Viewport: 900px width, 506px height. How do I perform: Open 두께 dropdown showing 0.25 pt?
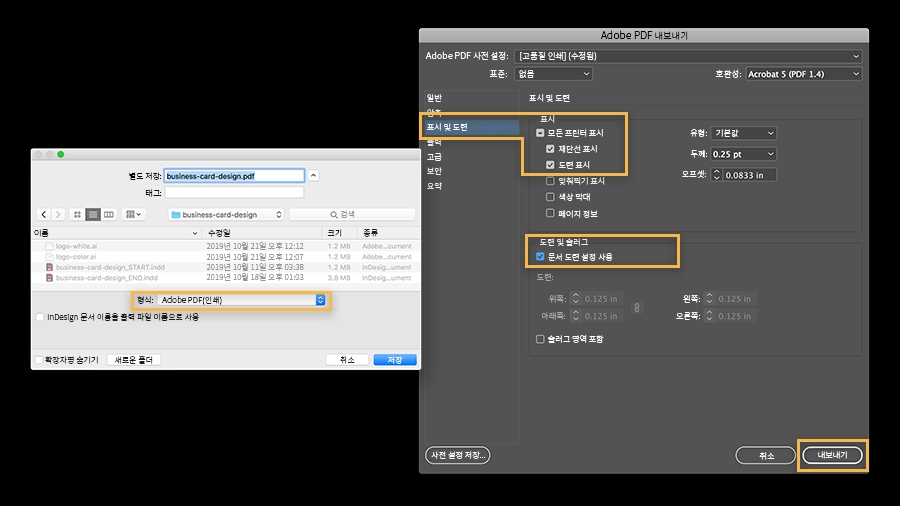pyautogui.click(x=743, y=154)
